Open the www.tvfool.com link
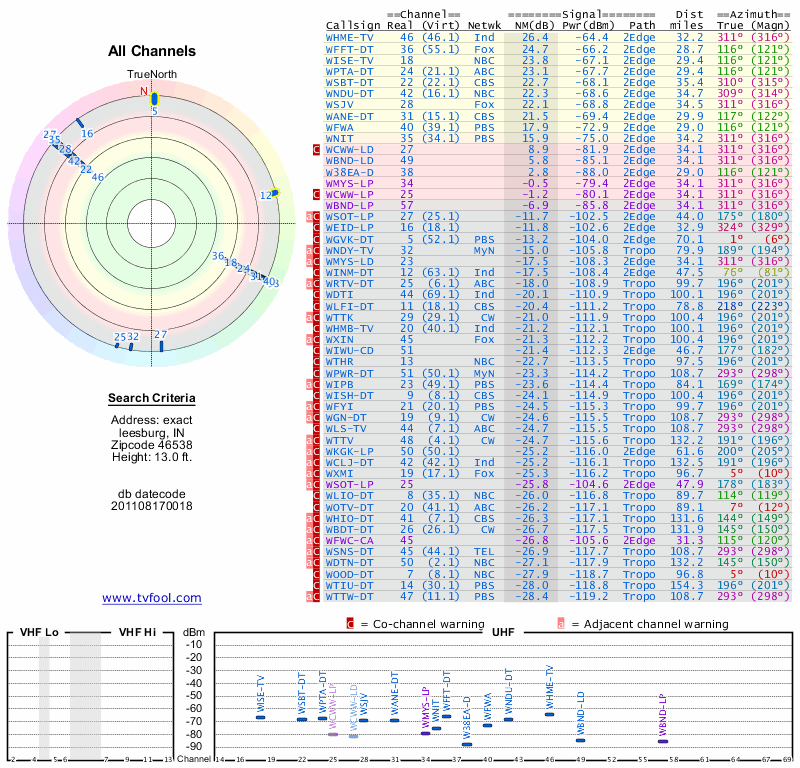The width and height of the screenshot is (800, 768). point(152,598)
